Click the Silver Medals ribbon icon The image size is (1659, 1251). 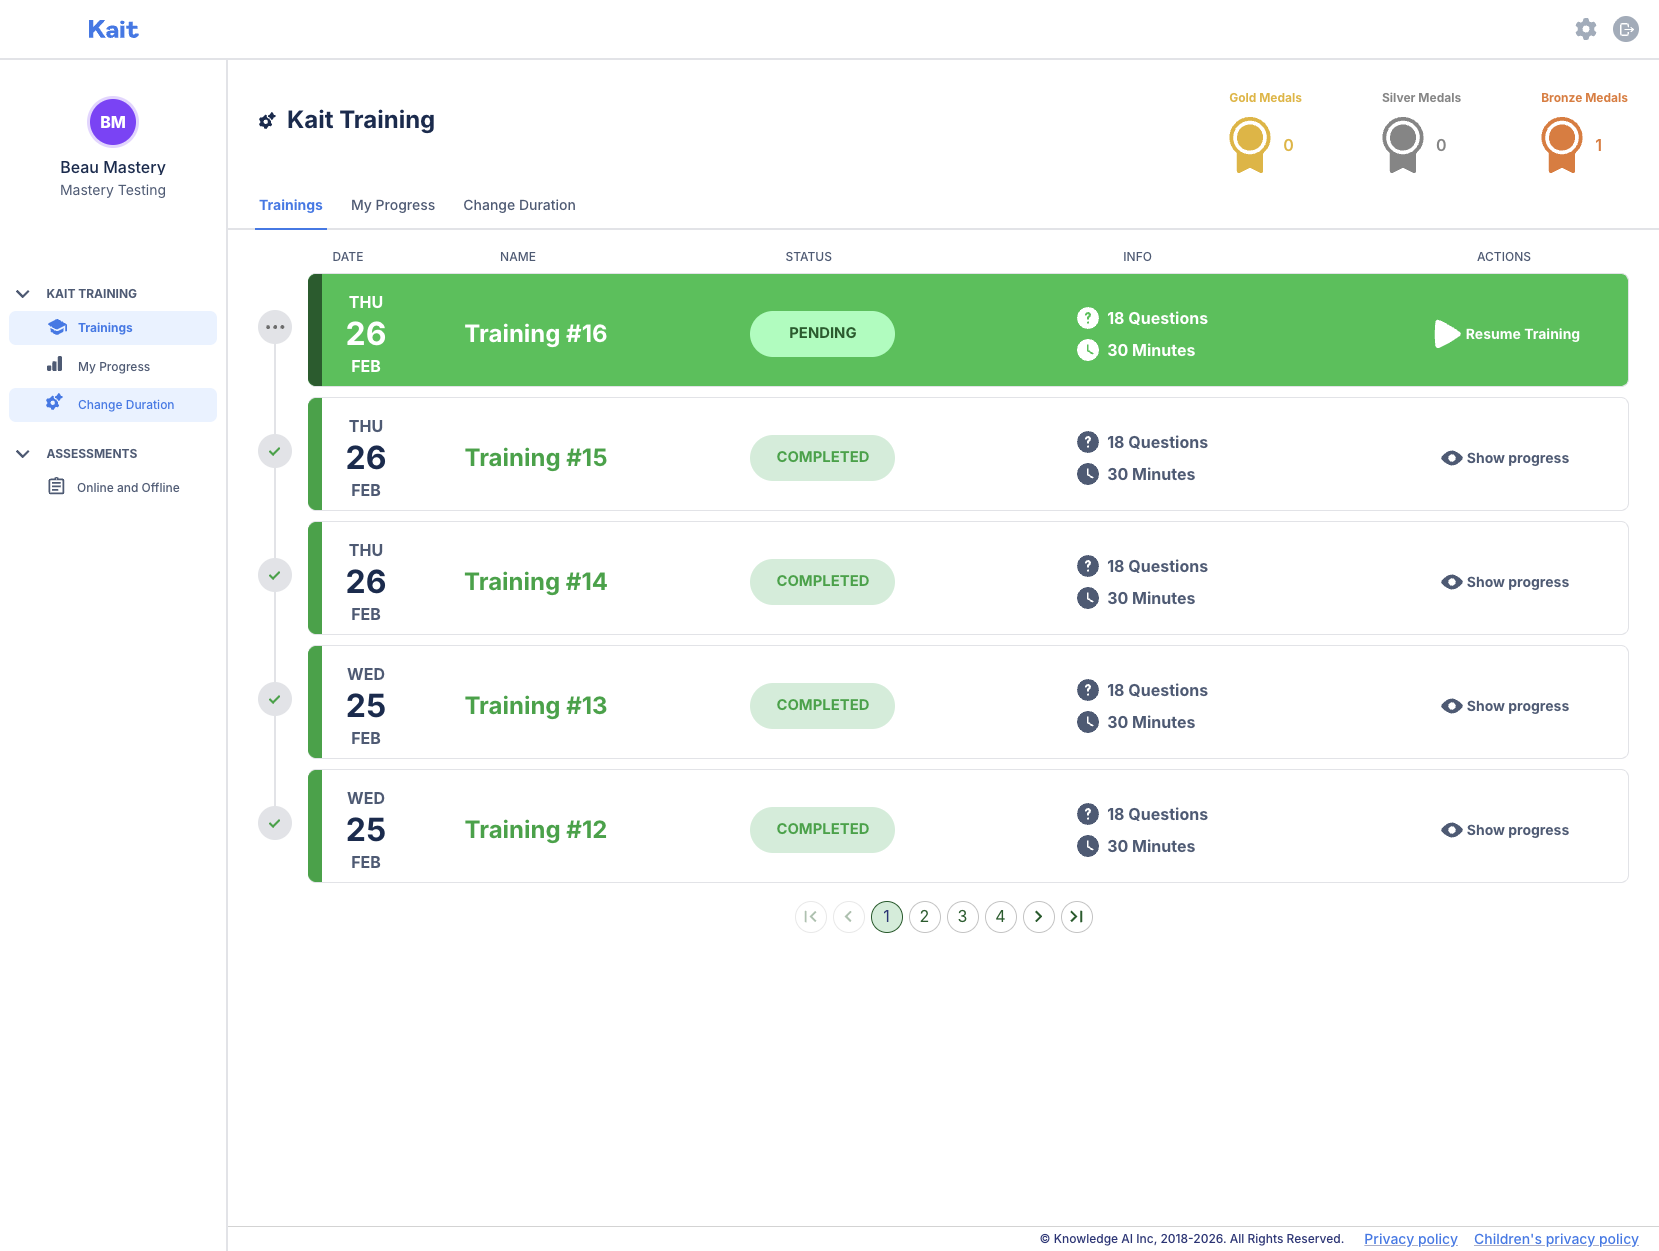click(1403, 145)
